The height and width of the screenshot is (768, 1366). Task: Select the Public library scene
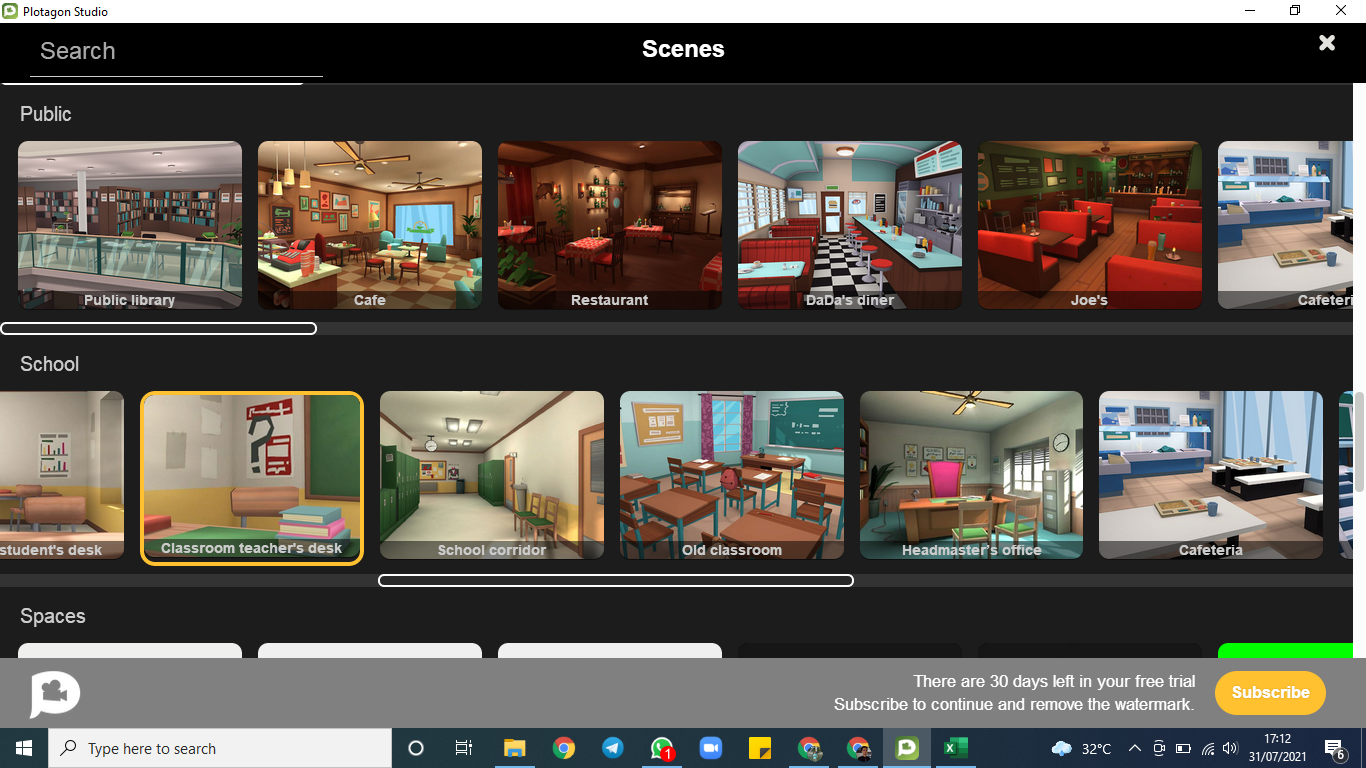(x=130, y=225)
